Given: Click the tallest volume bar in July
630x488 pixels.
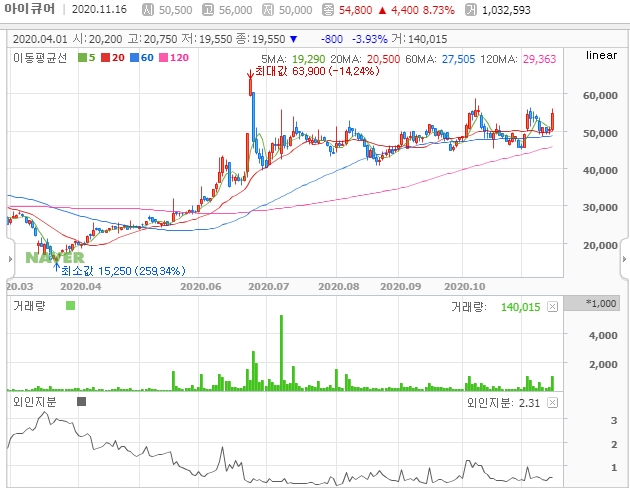Looking at the screenshot, I should [x=281, y=353].
